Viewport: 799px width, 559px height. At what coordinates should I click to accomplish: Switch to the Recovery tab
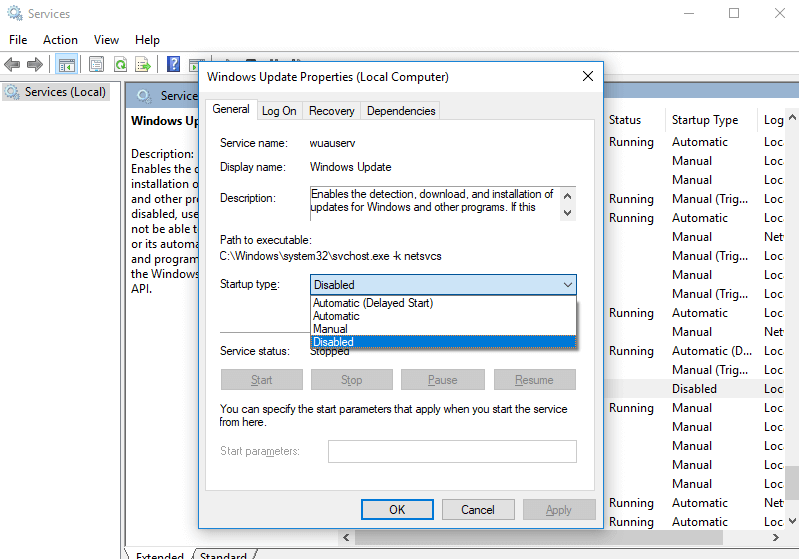click(331, 111)
